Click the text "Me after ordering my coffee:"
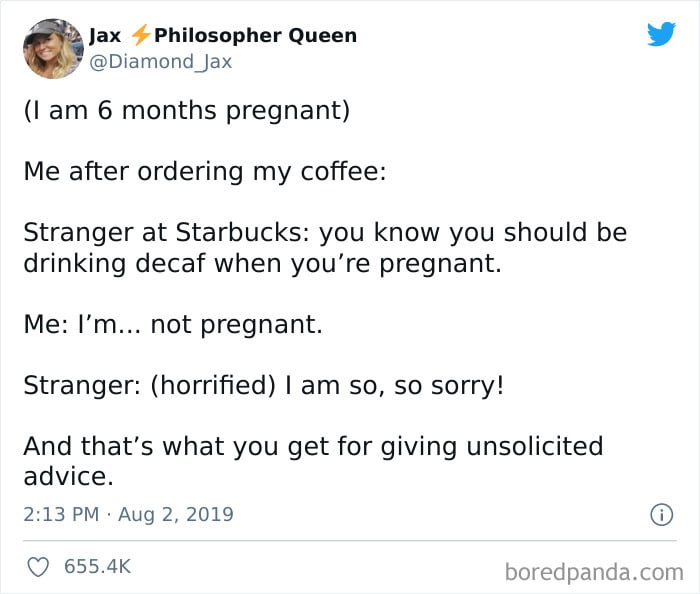700x594 pixels. (x=205, y=172)
